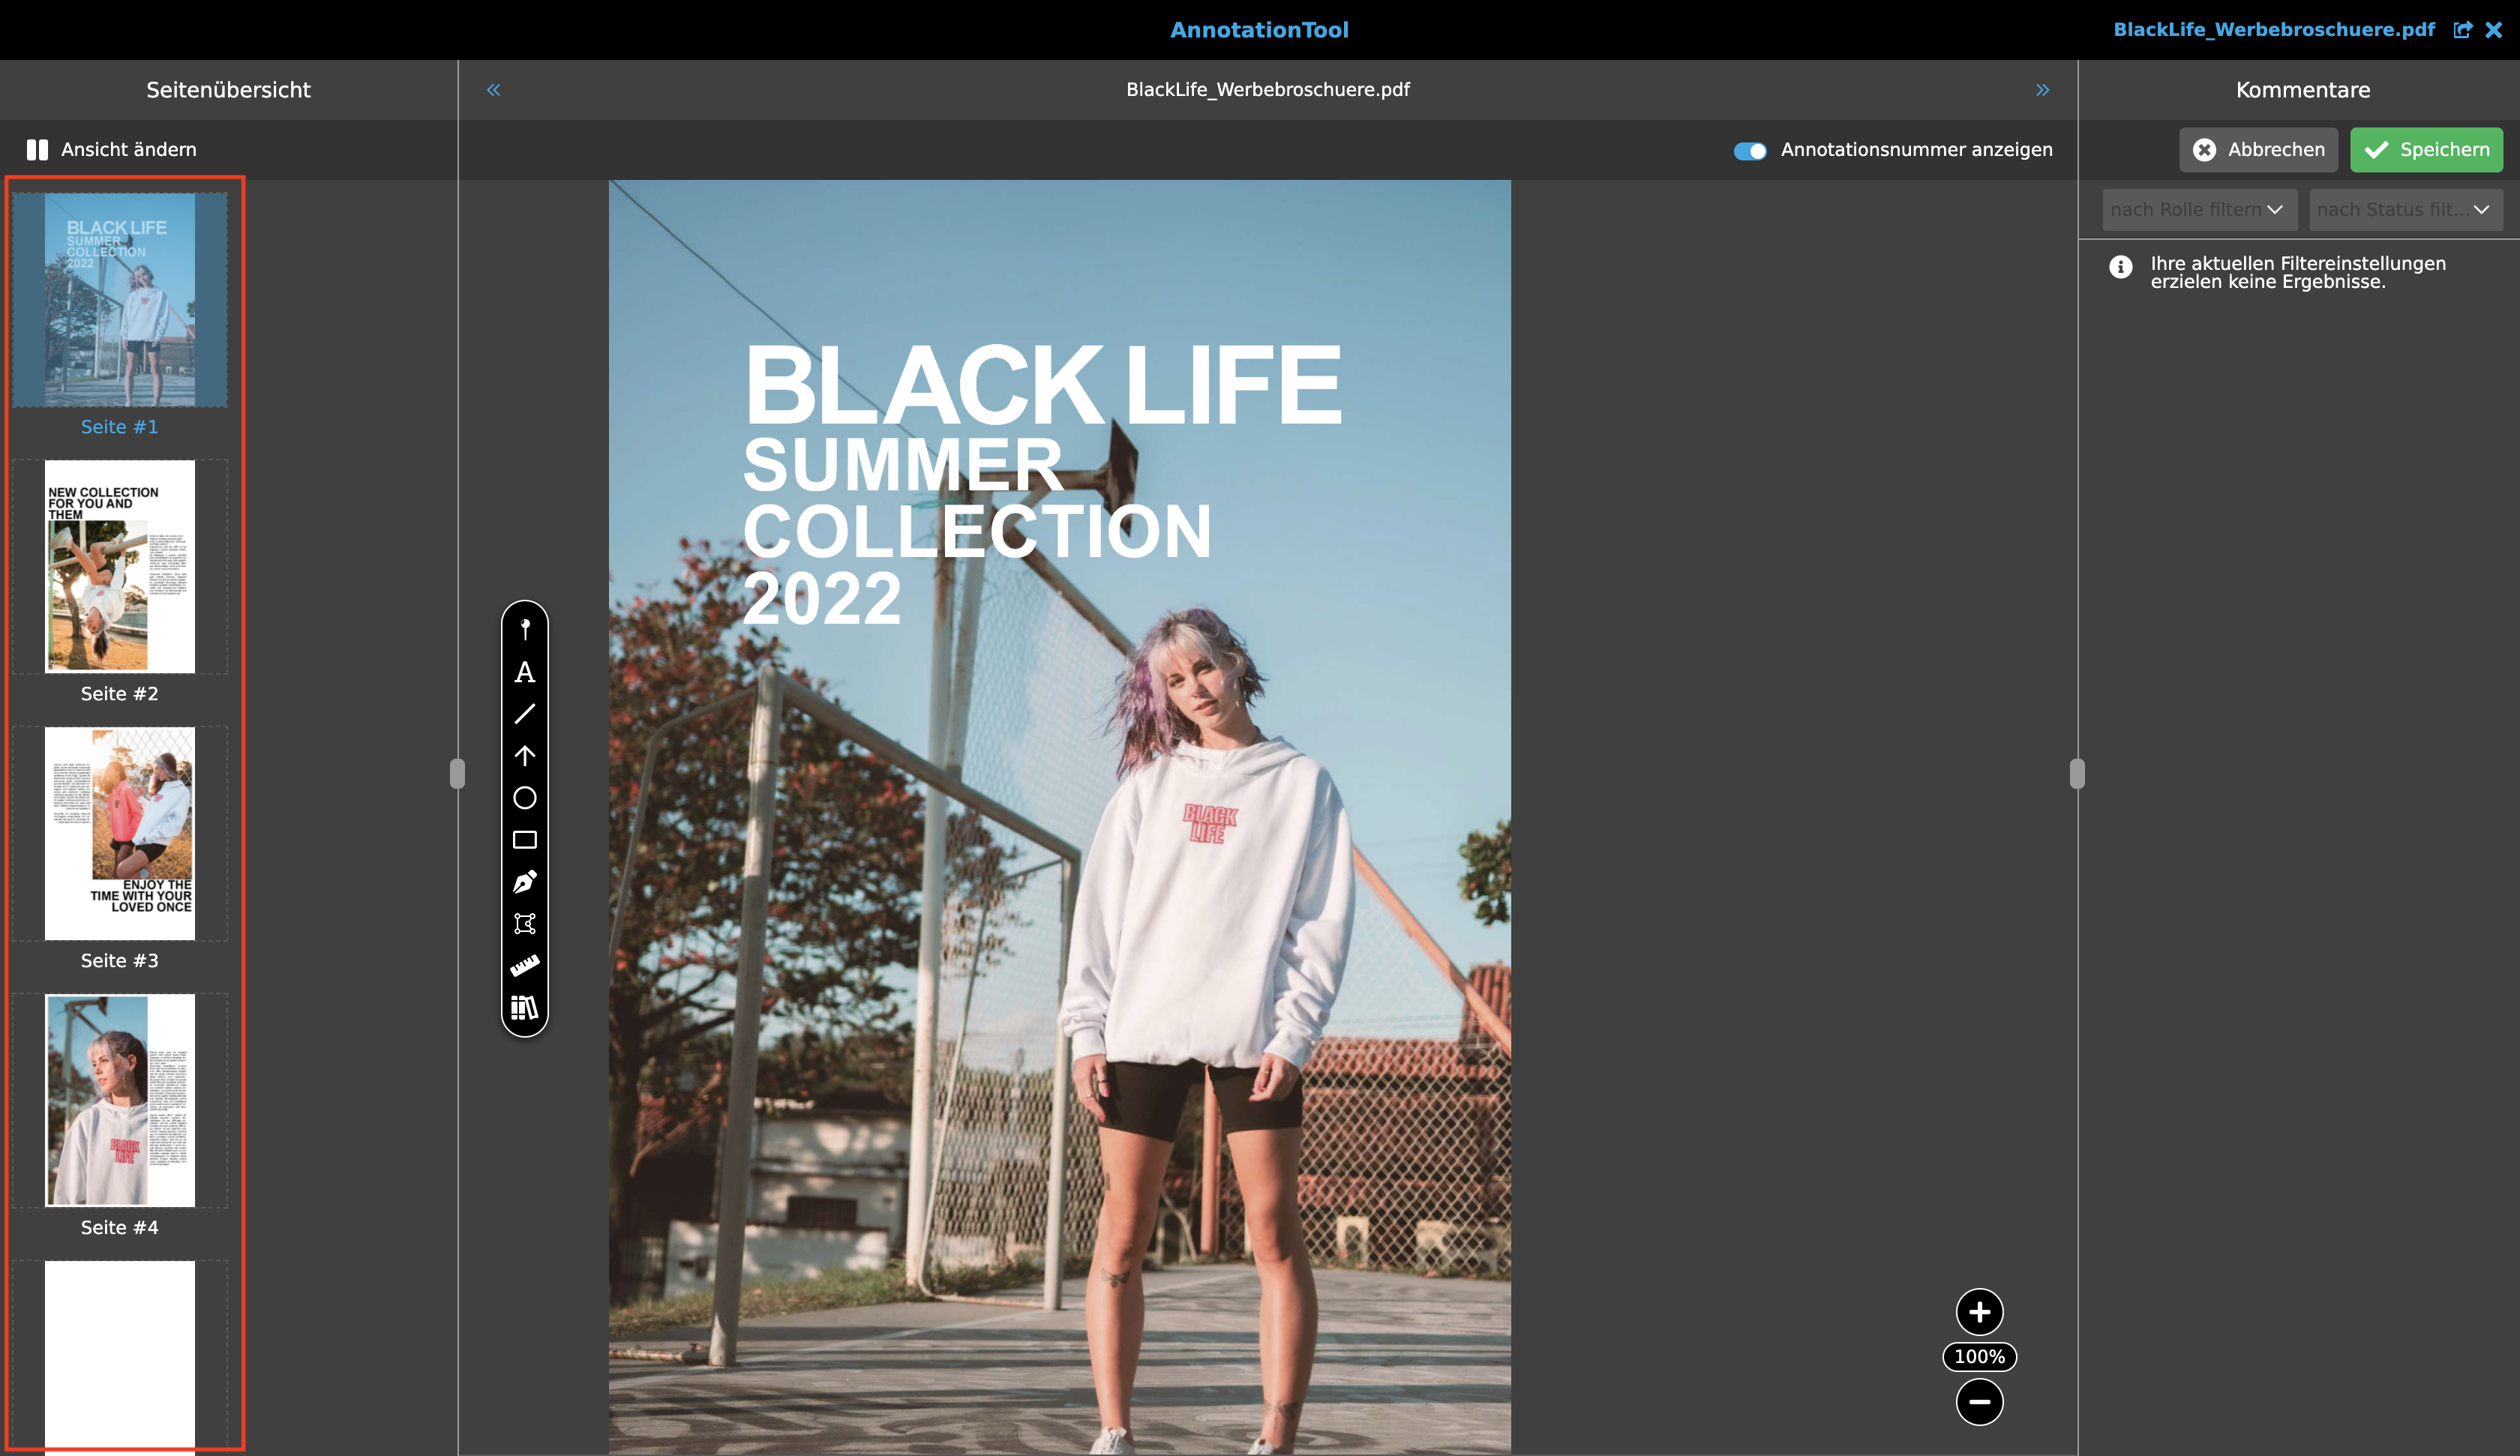
Task: Collapse the Kommentare panel with right chevrons
Action: pyautogui.click(x=2042, y=90)
